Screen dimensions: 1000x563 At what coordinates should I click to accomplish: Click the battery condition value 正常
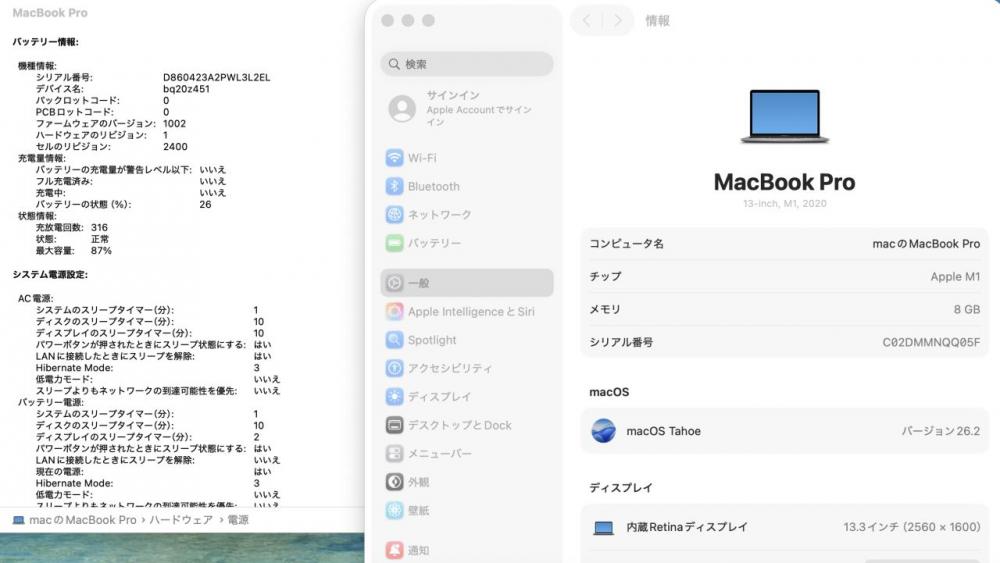(x=99, y=239)
